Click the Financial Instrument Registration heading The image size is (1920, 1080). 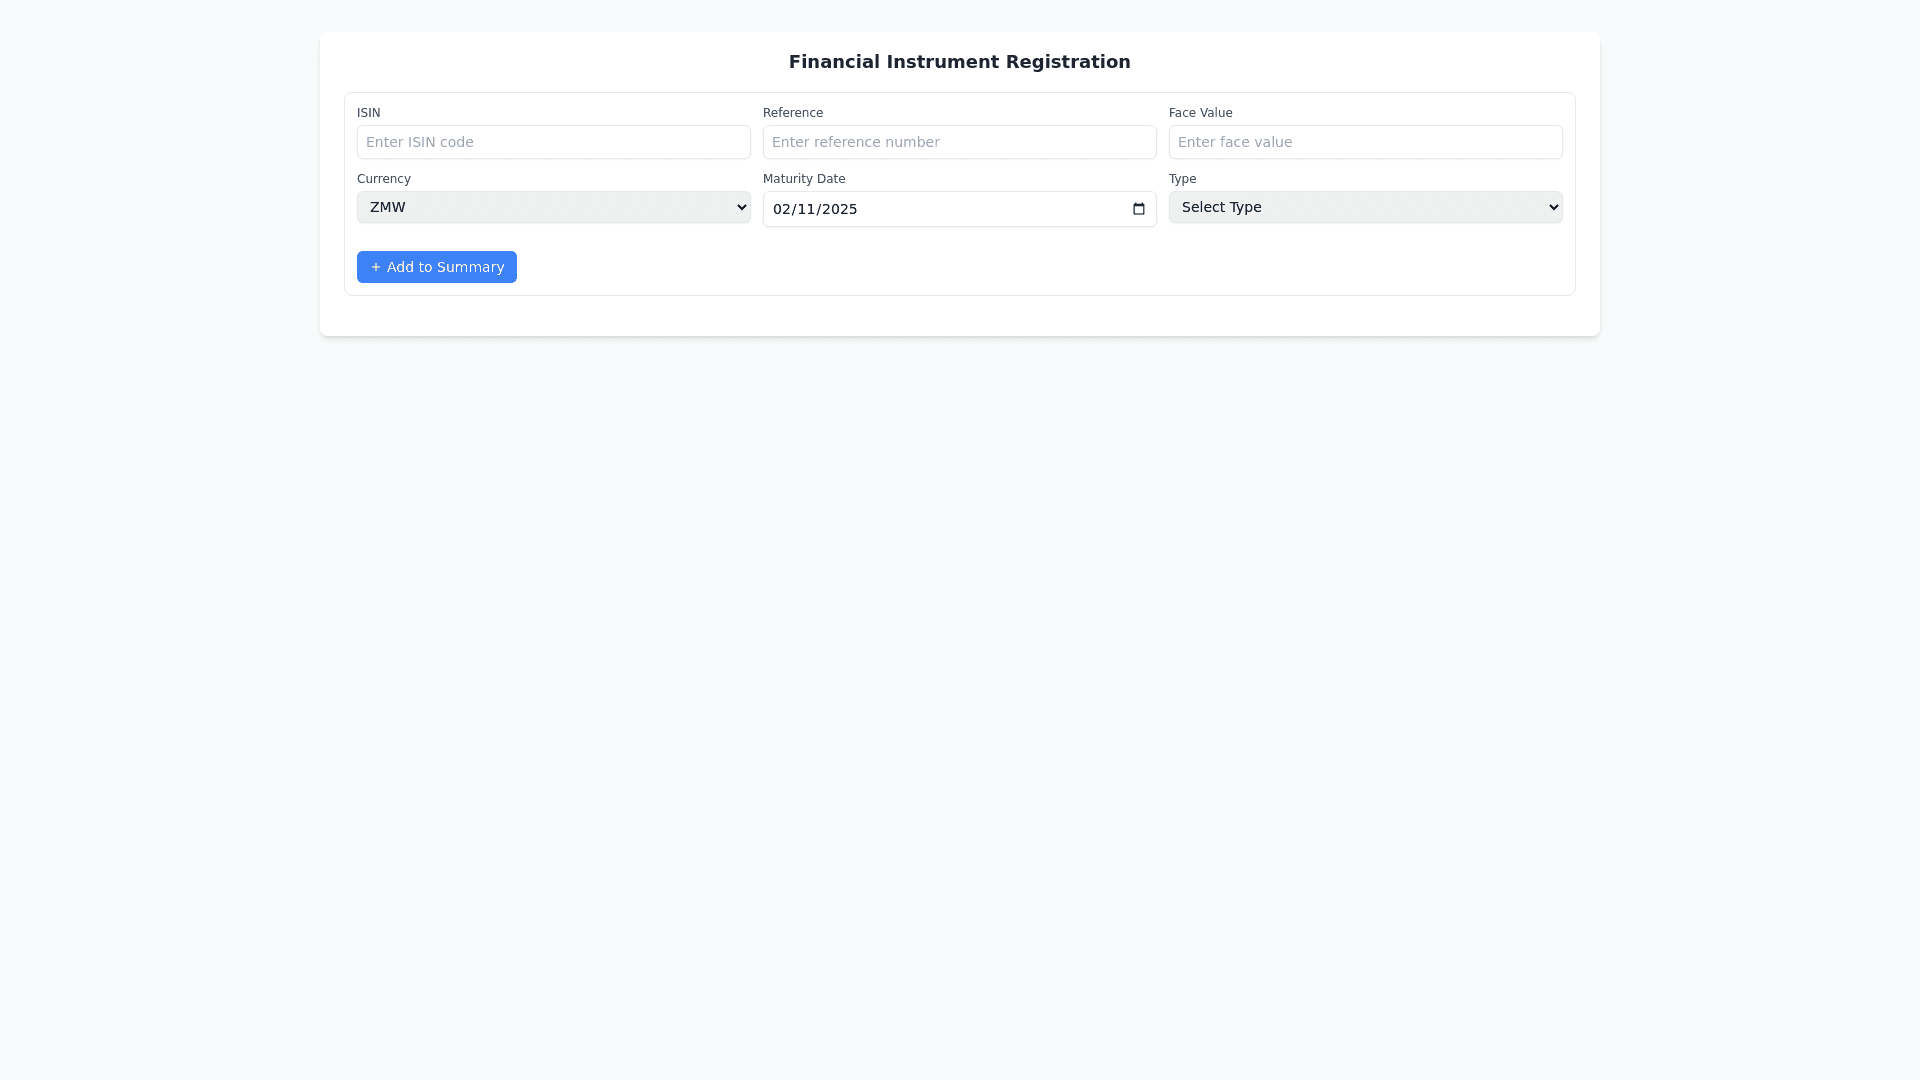point(959,62)
